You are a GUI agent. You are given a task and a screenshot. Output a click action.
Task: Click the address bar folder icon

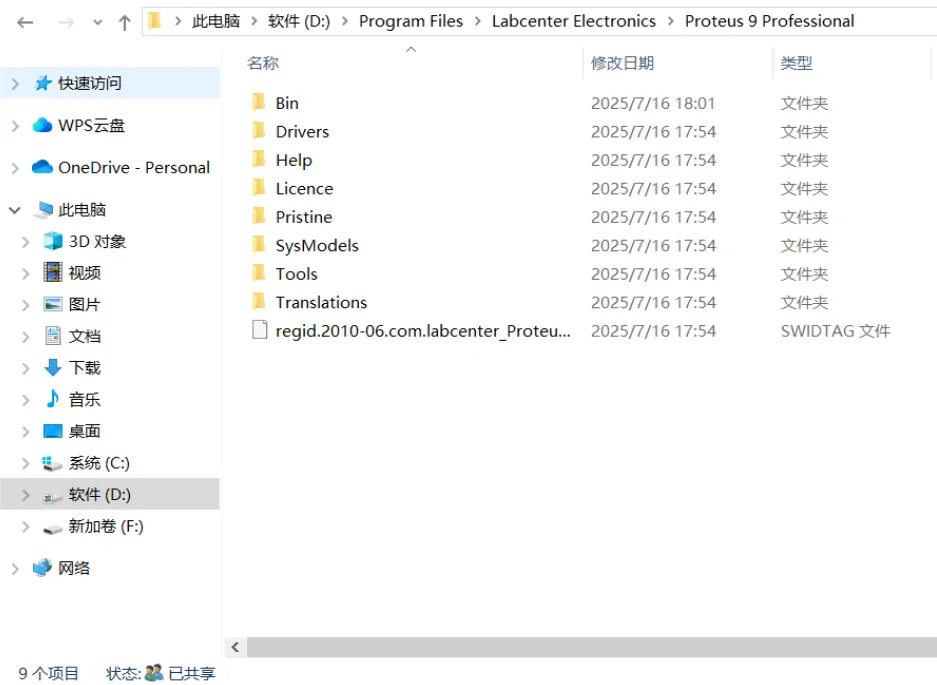pyautogui.click(x=155, y=21)
